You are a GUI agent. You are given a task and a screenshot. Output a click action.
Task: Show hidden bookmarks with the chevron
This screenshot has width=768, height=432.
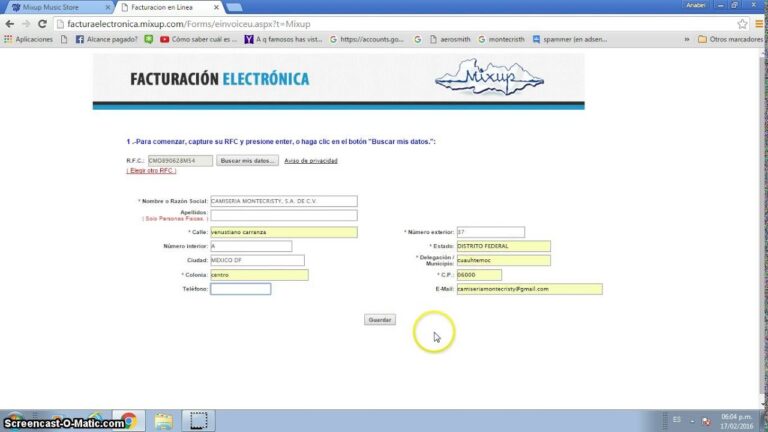tap(687, 39)
